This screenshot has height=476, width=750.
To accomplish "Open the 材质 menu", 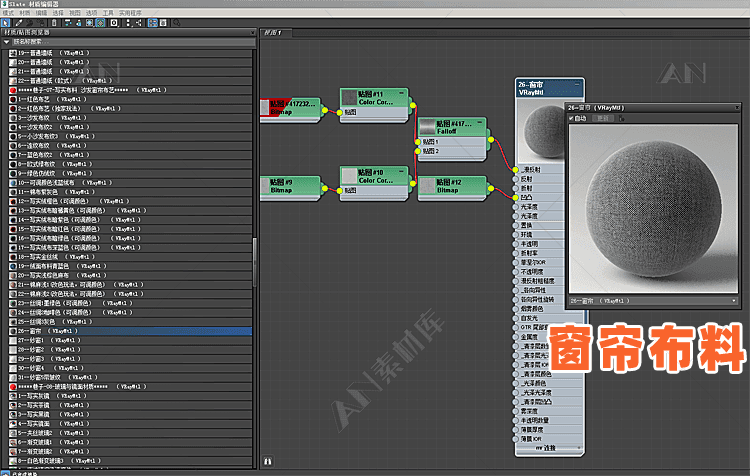I will [x=23, y=12].
